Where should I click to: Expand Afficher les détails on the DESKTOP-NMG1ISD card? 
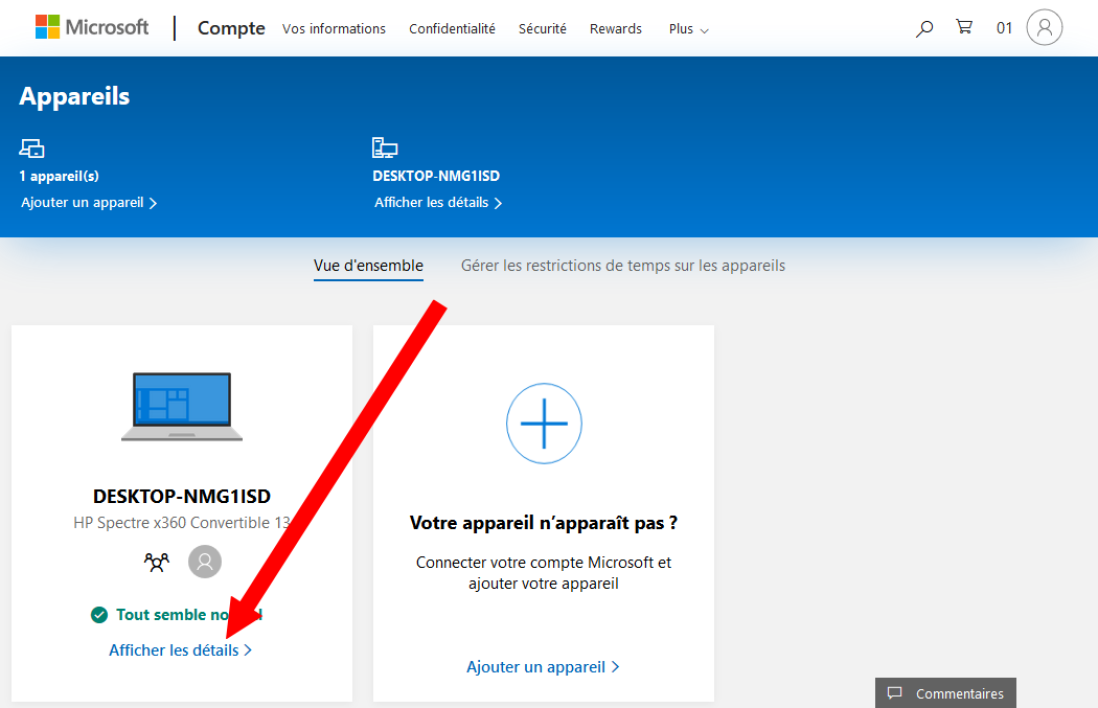(180, 649)
